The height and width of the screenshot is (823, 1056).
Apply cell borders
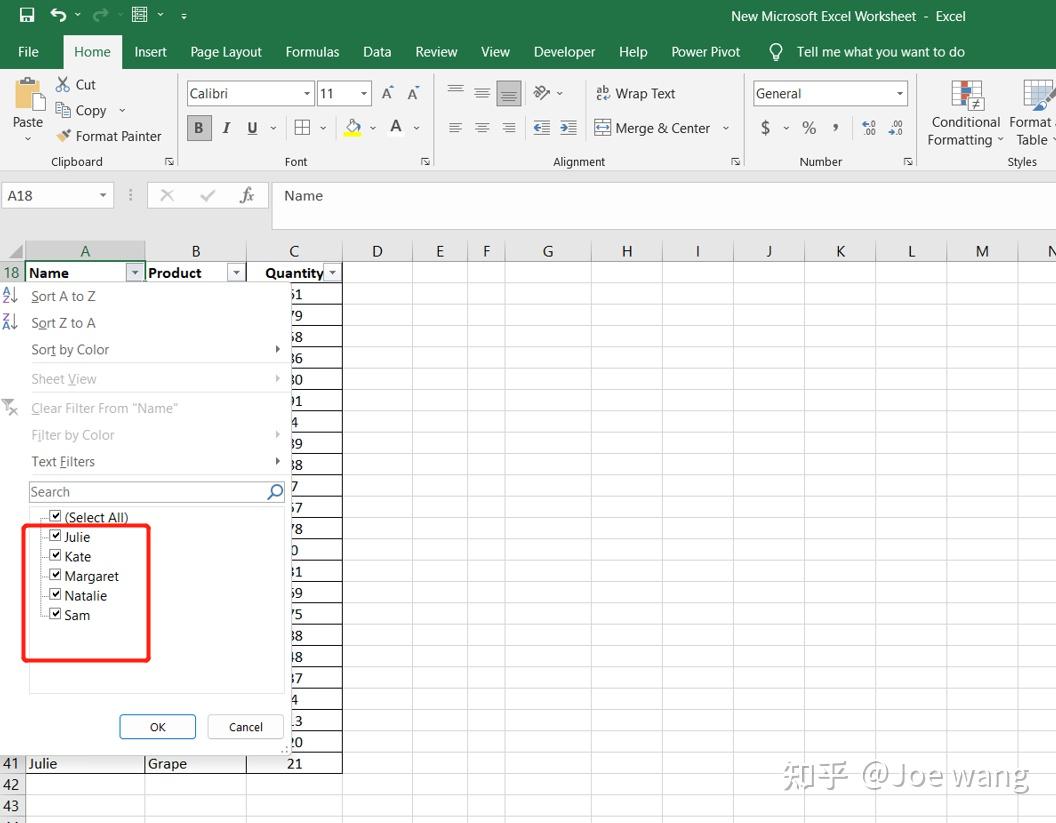[x=302, y=128]
